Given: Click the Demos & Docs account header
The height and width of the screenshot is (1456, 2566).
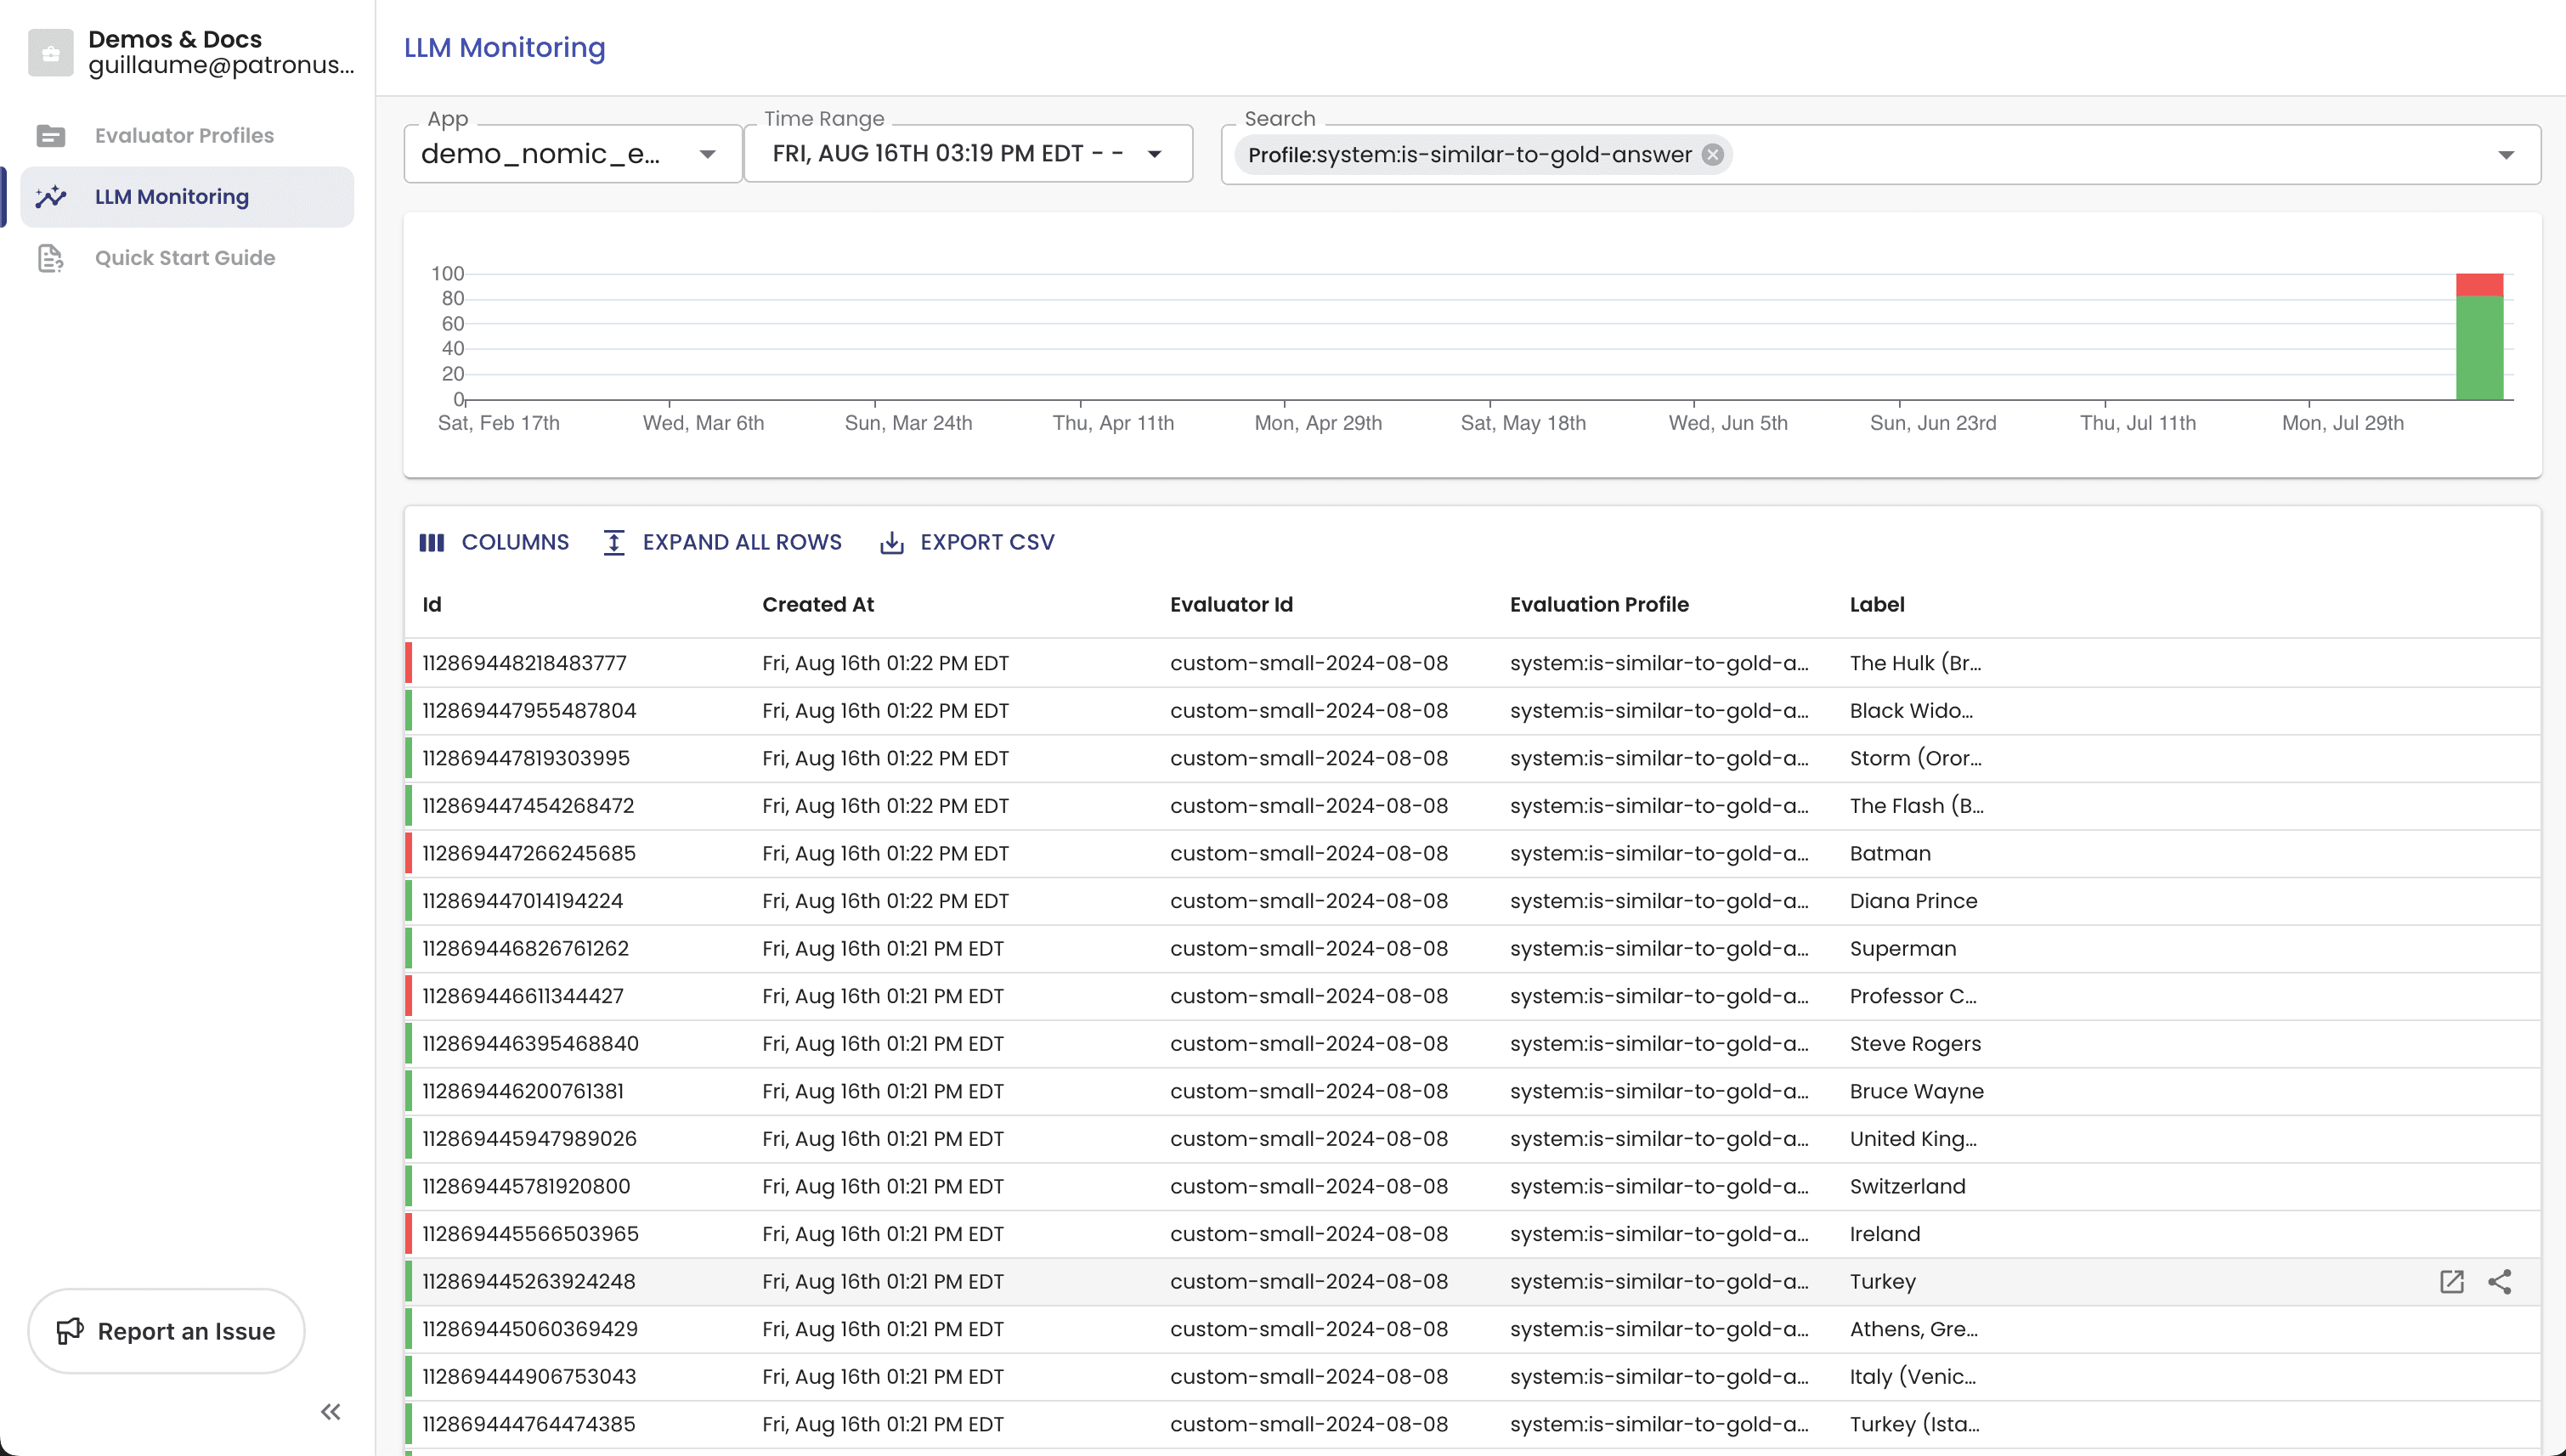Looking at the screenshot, I should pyautogui.click(x=190, y=52).
